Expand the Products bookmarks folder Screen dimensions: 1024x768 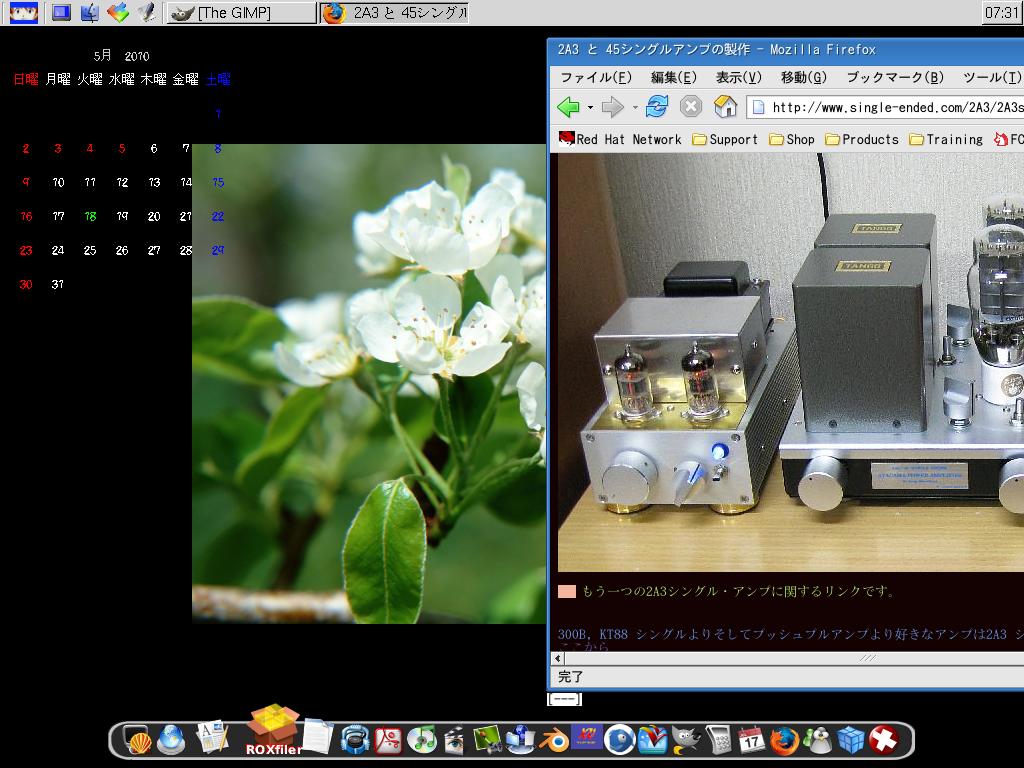[861, 140]
